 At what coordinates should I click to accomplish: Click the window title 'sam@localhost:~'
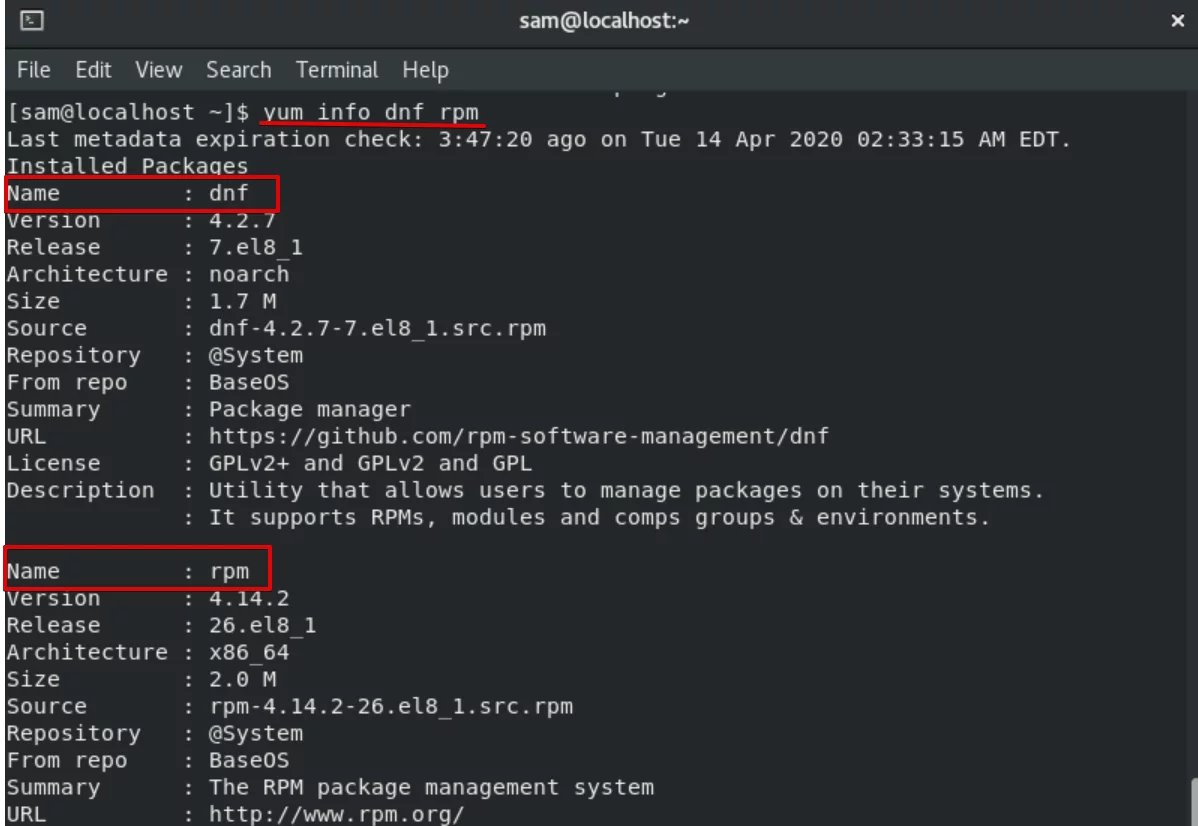tap(604, 21)
